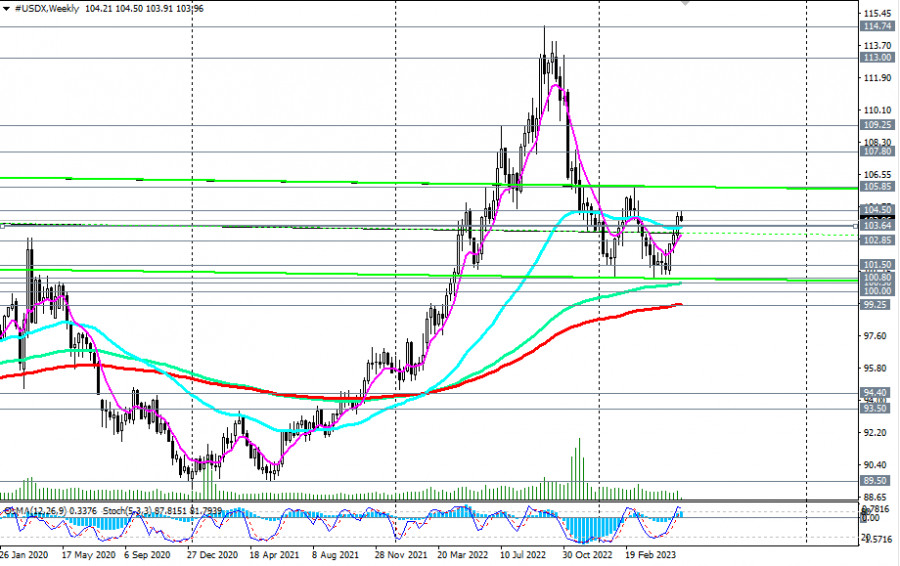The height and width of the screenshot is (566, 900).
Task: Click the 102.85 price level label
Action: tap(876, 241)
